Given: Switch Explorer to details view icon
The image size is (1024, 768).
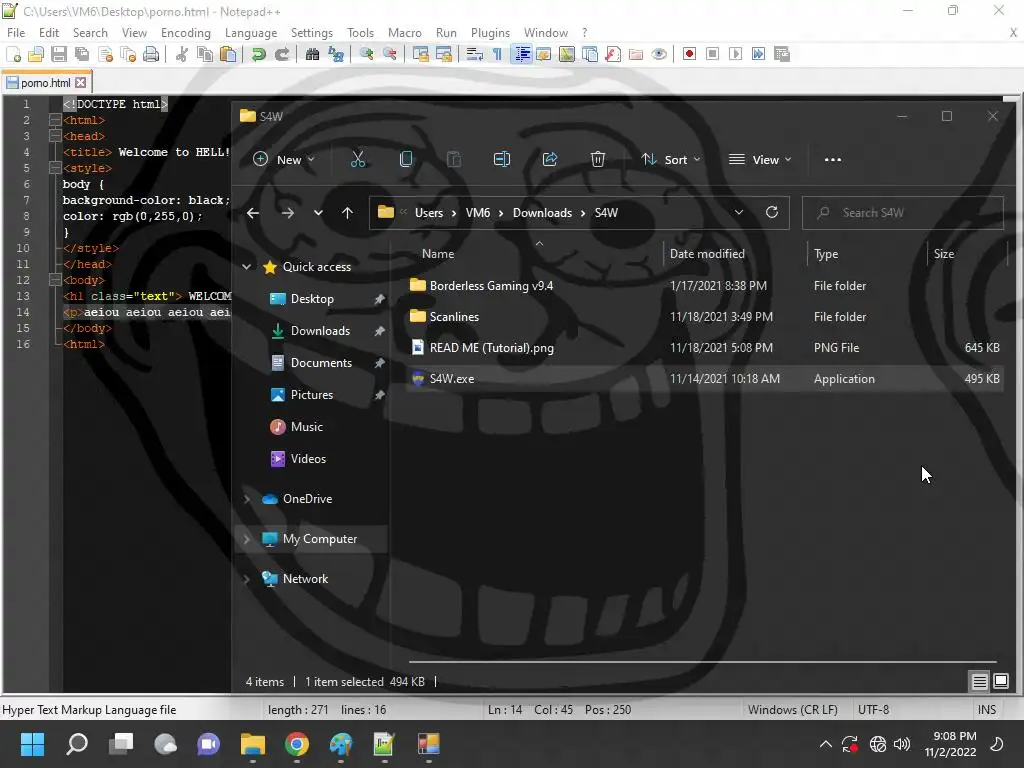Looking at the screenshot, I should pyautogui.click(x=980, y=682).
